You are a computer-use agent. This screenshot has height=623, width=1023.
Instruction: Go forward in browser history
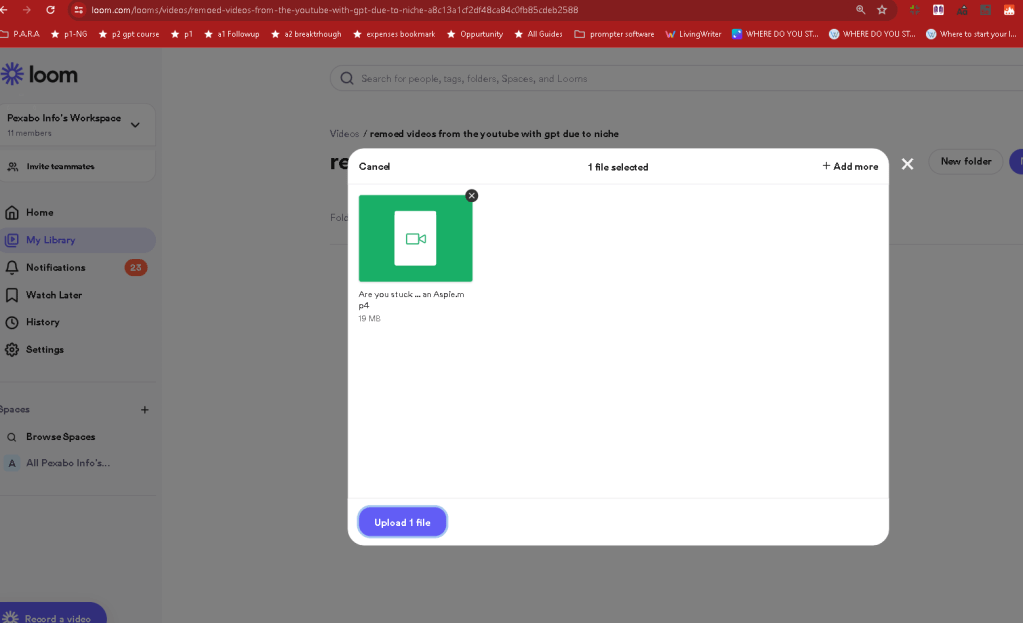pyautogui.click(x=26, y=10)
